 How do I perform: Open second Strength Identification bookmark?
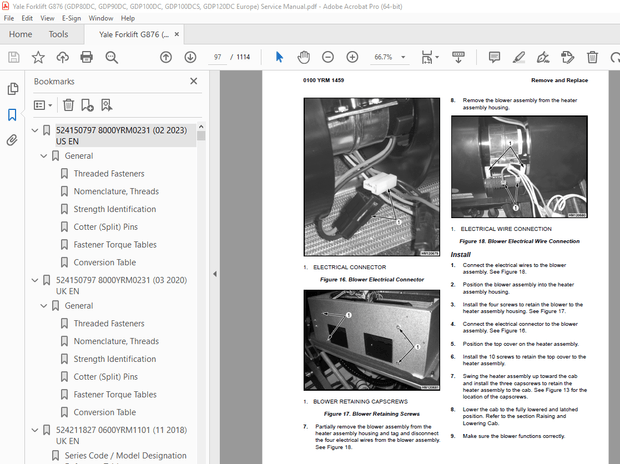click(115, 359)
